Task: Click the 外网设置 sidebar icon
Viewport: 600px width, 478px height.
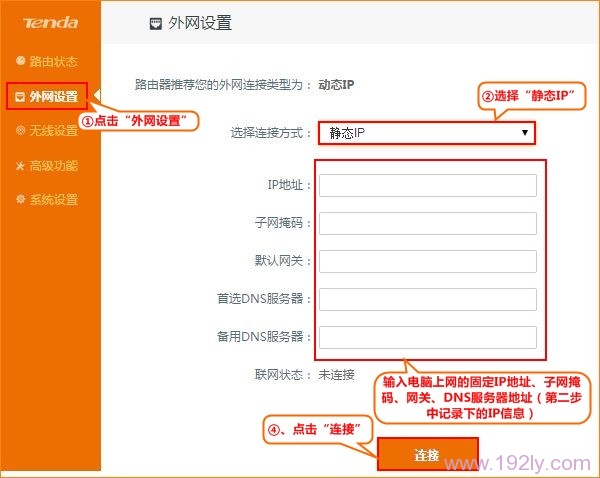Action: click(x=20, y=96)
